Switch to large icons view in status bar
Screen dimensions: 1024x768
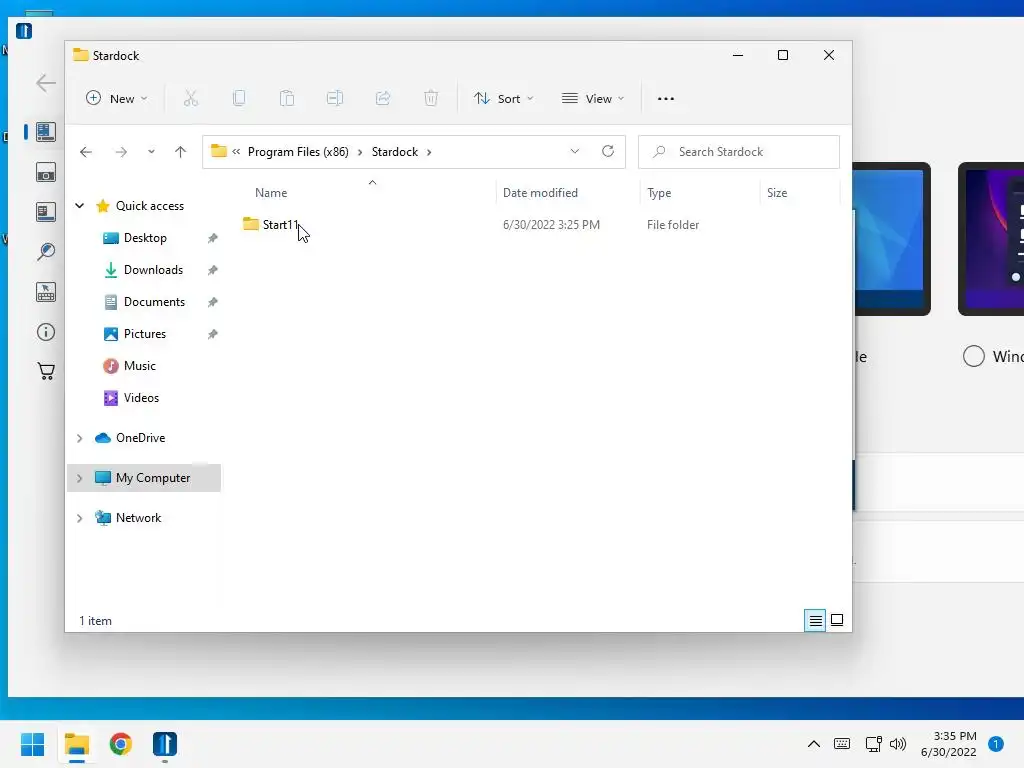tap(837, 620)
